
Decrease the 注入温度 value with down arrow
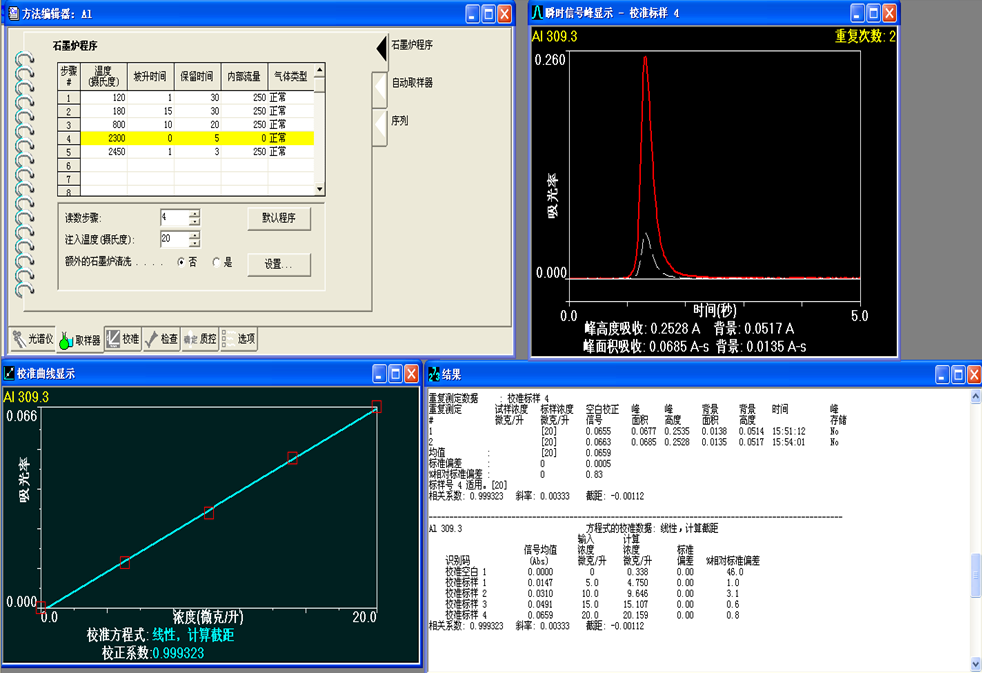click(x=194, y=244)
